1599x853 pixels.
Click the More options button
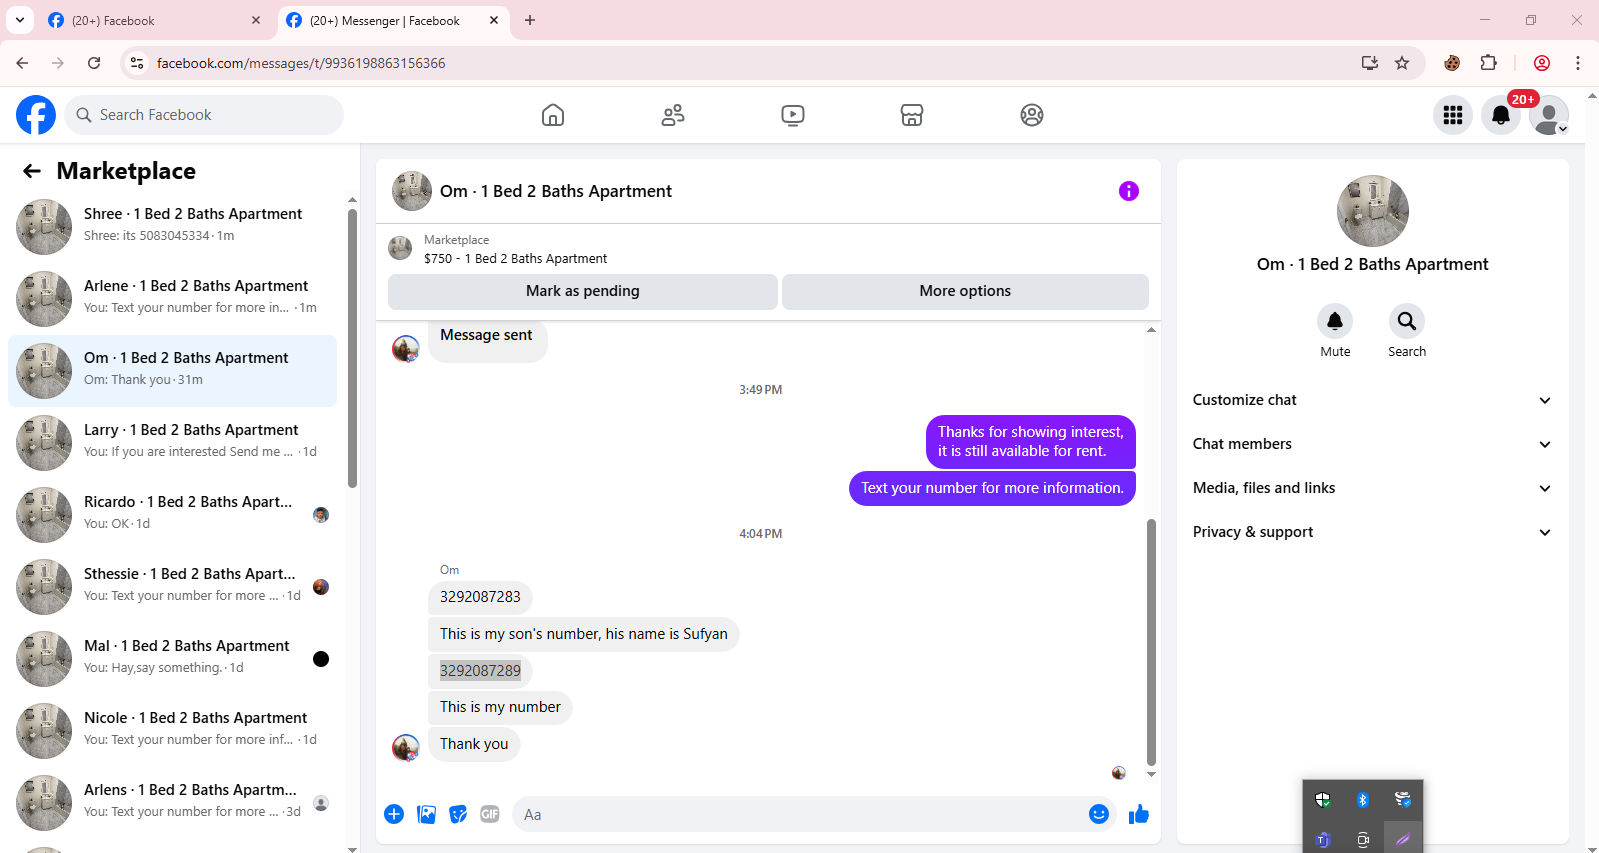coord(965,291)
